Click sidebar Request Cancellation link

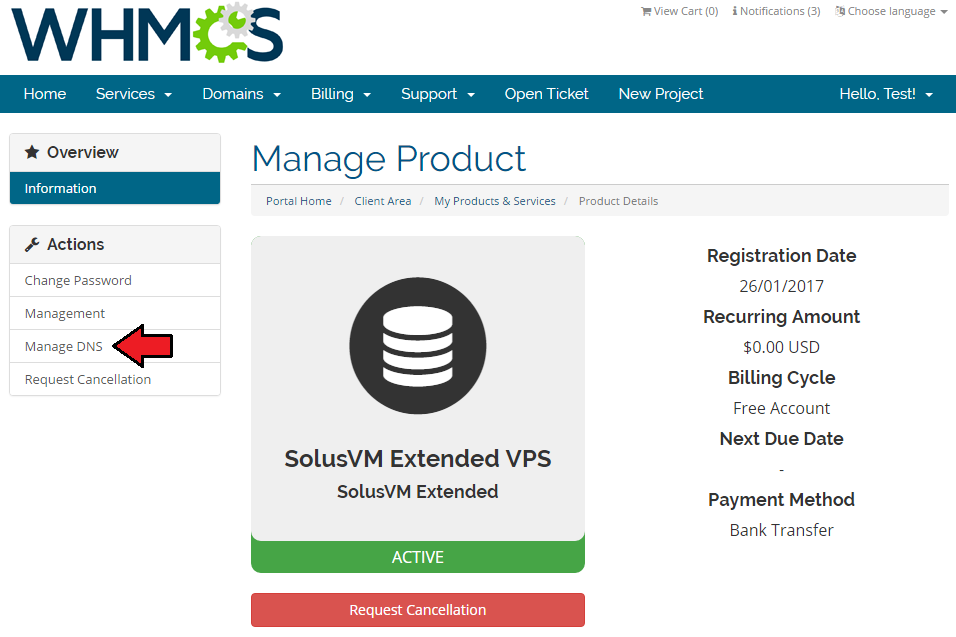point(115,379)
